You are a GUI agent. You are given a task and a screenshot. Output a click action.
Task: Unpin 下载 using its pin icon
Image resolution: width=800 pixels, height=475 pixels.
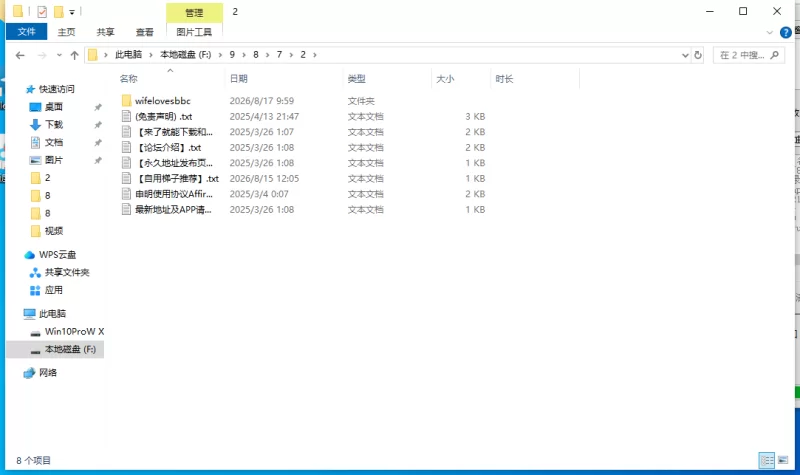(x=98, y=125)
